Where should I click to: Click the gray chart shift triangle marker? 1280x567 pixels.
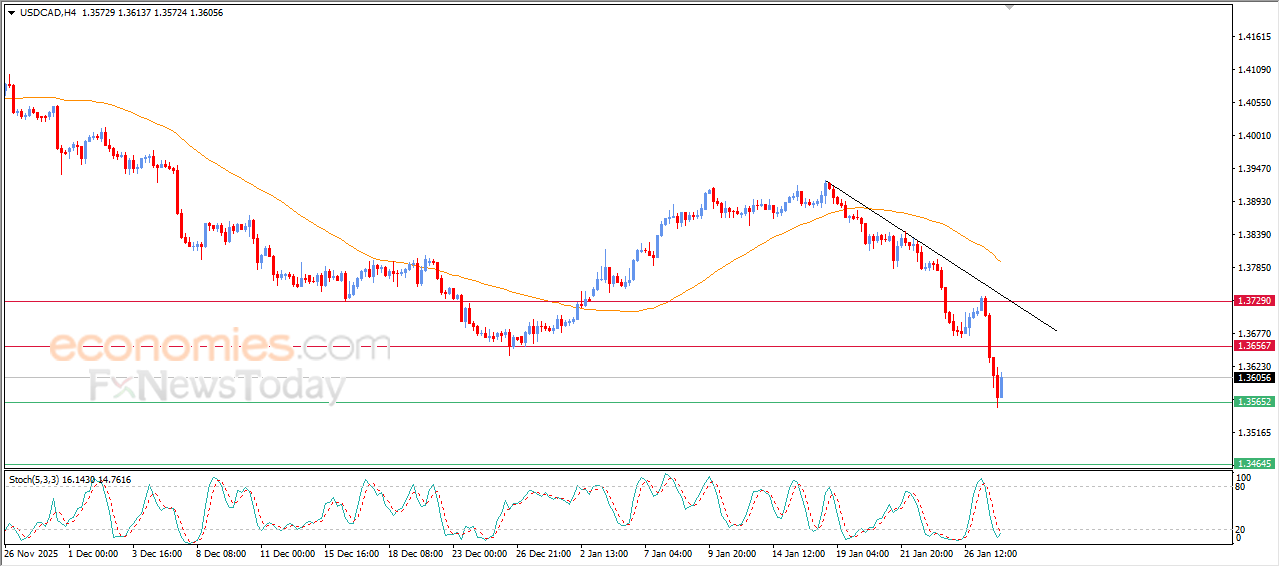point(1010,7)
